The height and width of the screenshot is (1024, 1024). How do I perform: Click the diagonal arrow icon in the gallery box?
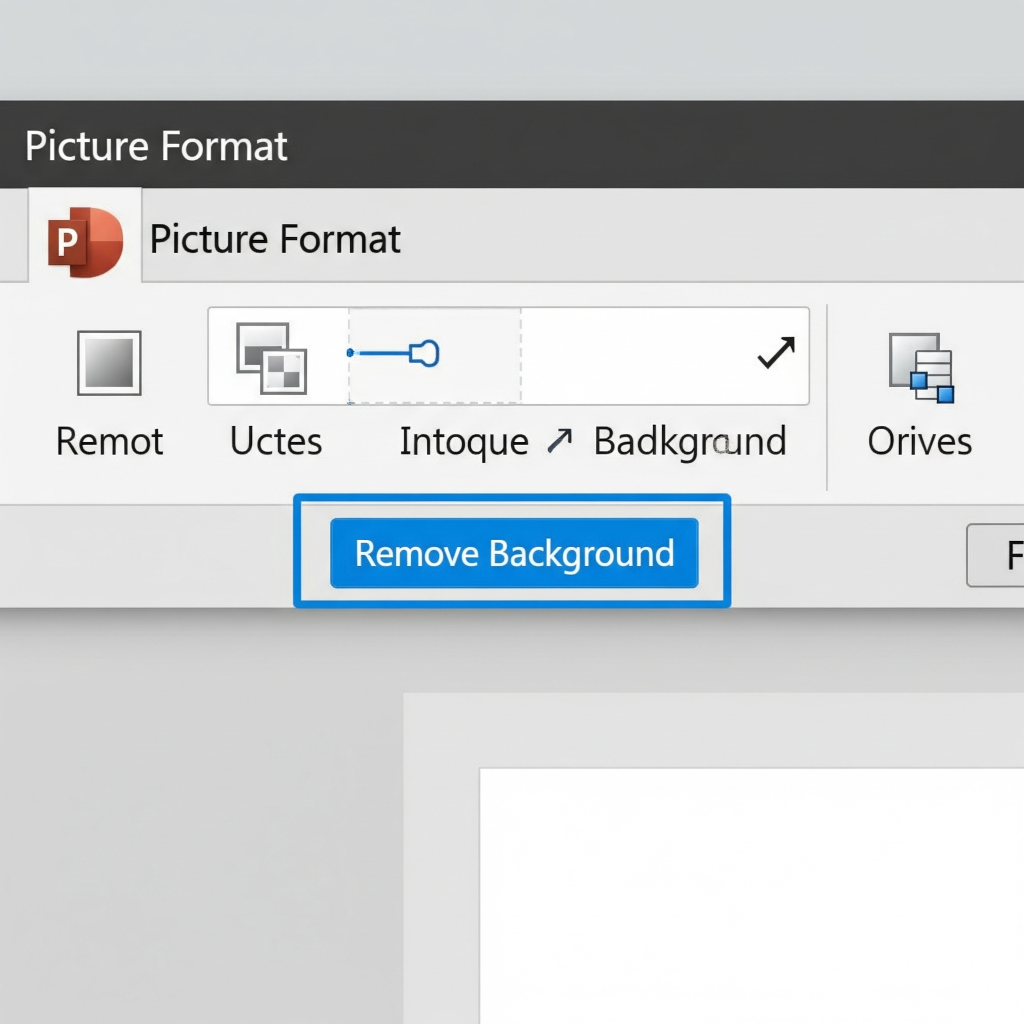coord(776,353)
